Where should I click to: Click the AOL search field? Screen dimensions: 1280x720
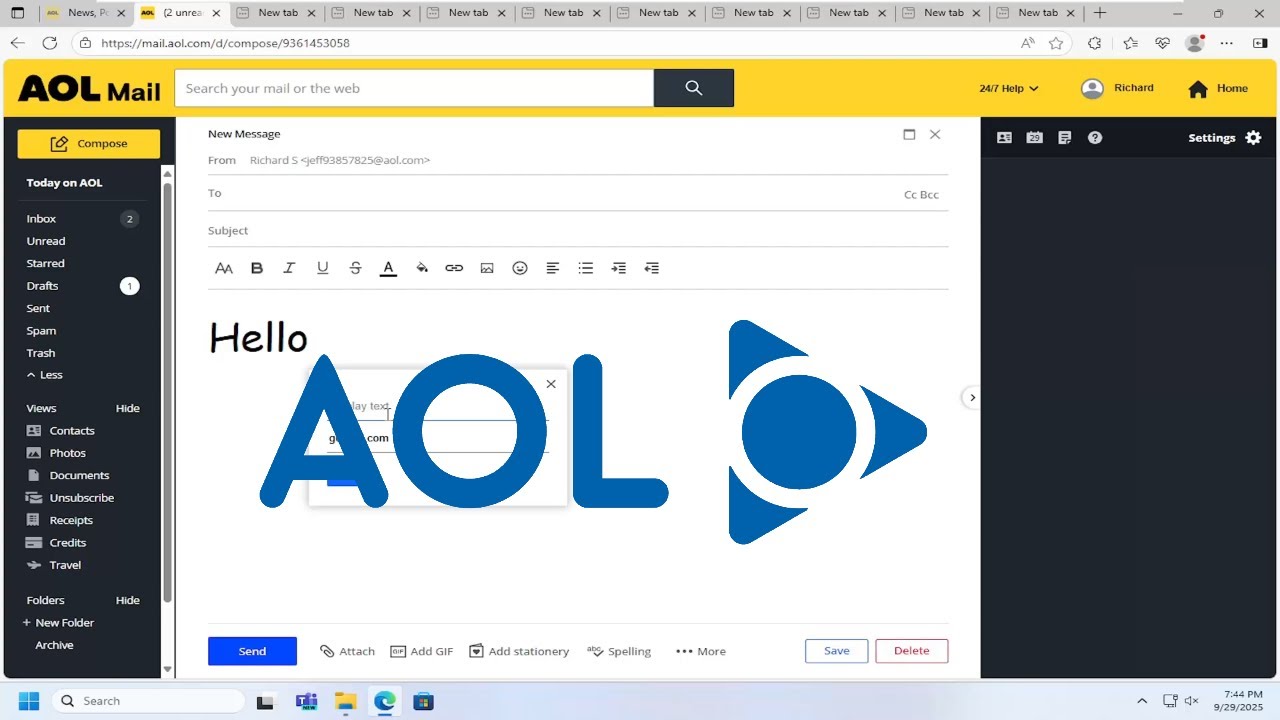[414, 88]
